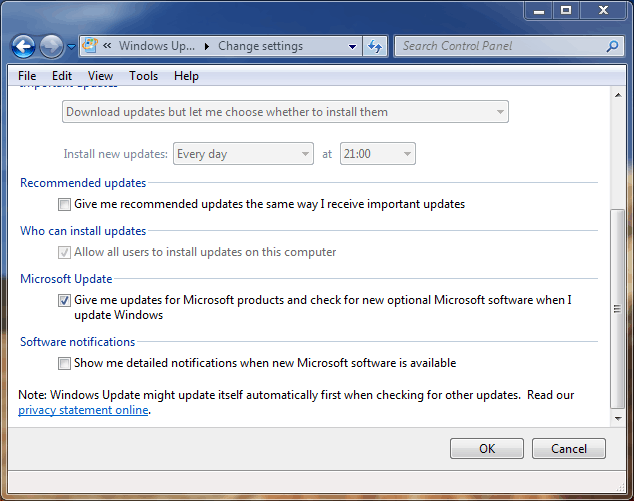This screenshot has height=501, width=634.
Task: Open the address bar history dropdown
Action: [353, 47]
